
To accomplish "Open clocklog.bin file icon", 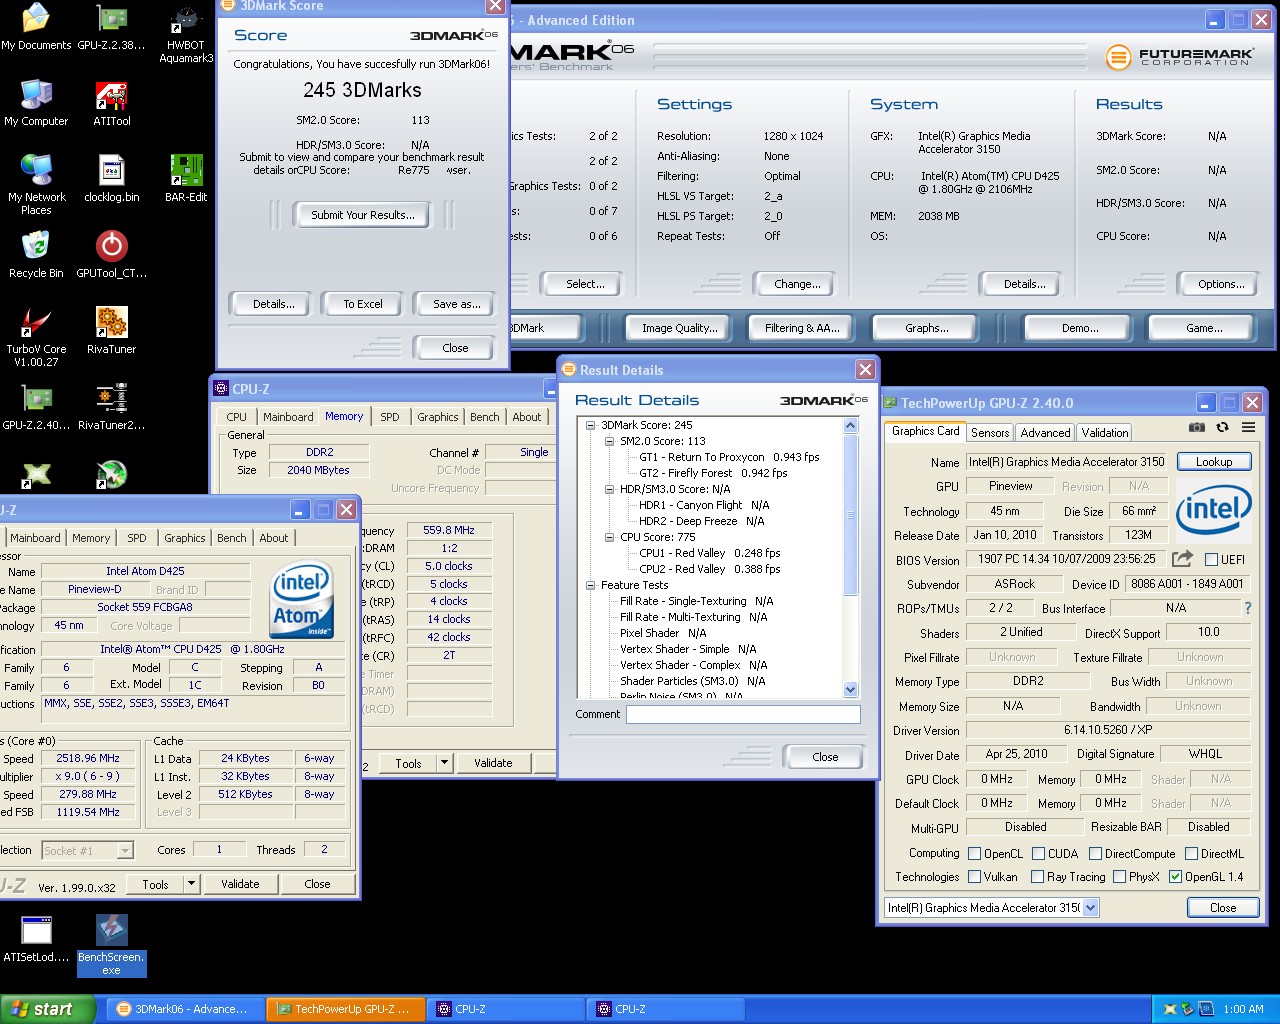I will pyautogui.click(x=111, y=179).
